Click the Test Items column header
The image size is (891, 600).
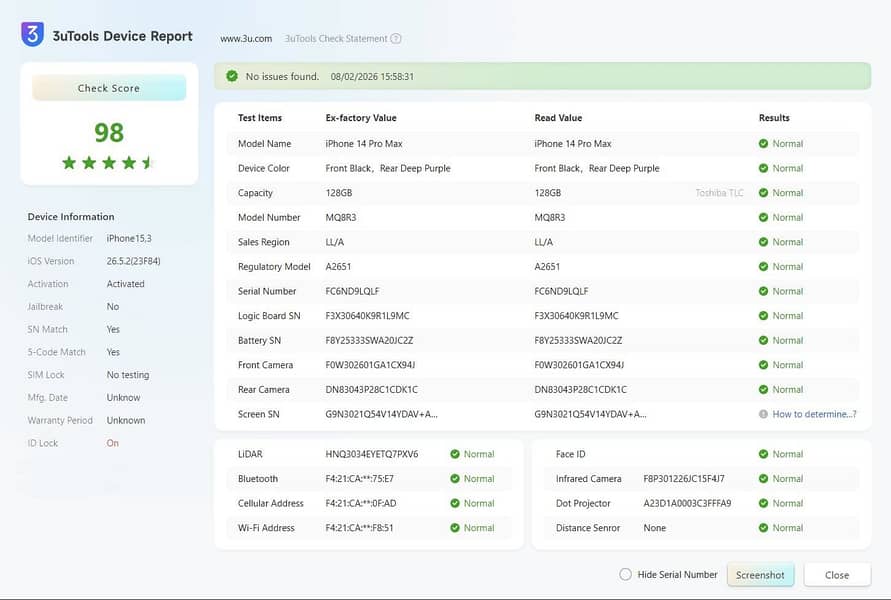[x=260, y=118]
